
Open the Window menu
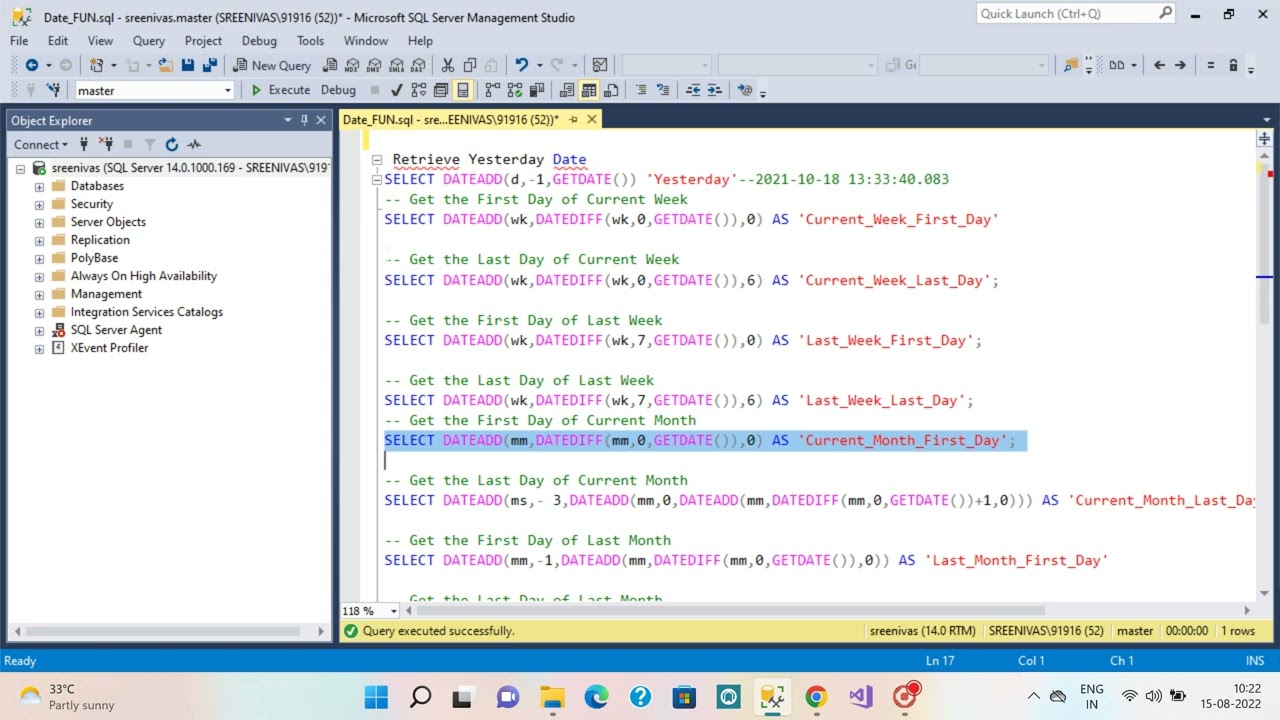coord(366,41)
